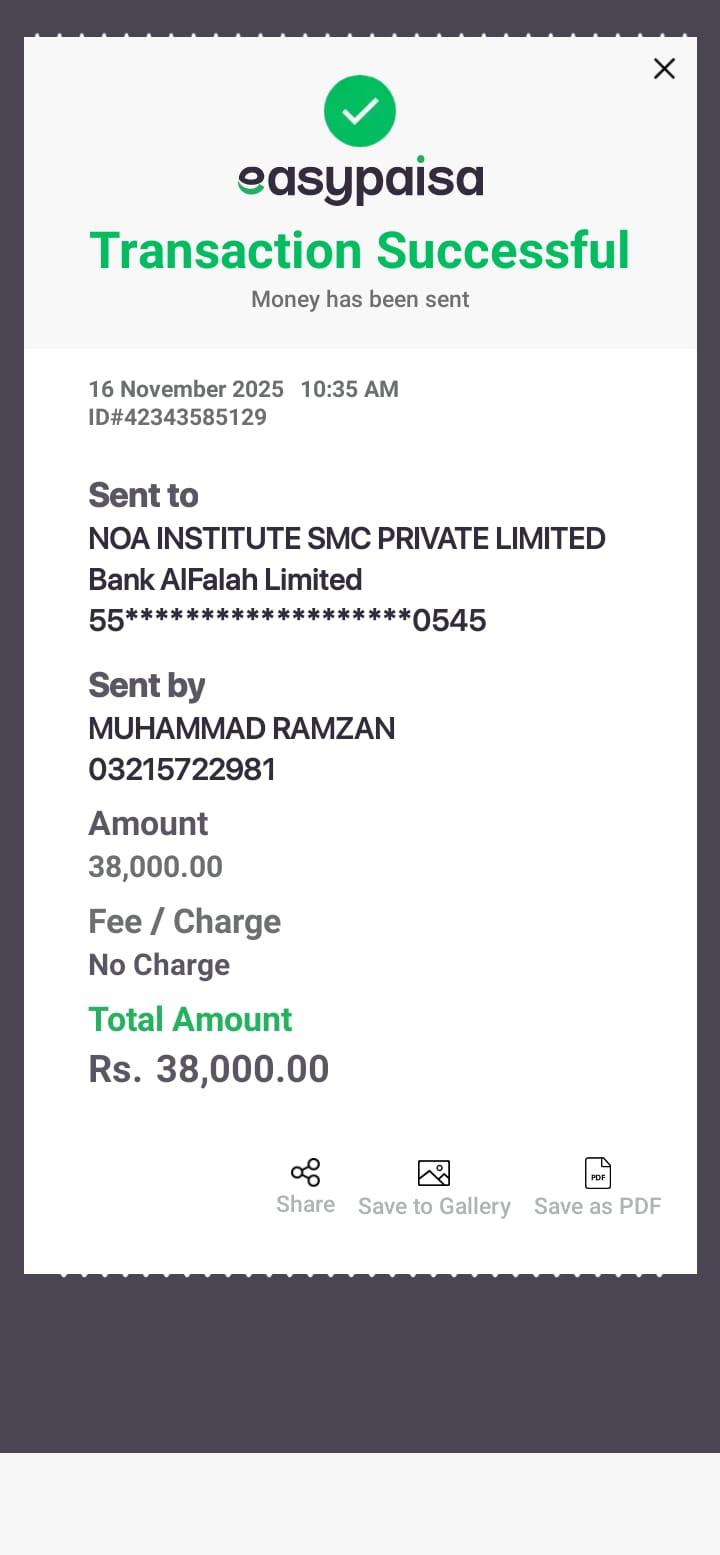
Task: Click the green Total Amount label
Action: point(190,1019)
